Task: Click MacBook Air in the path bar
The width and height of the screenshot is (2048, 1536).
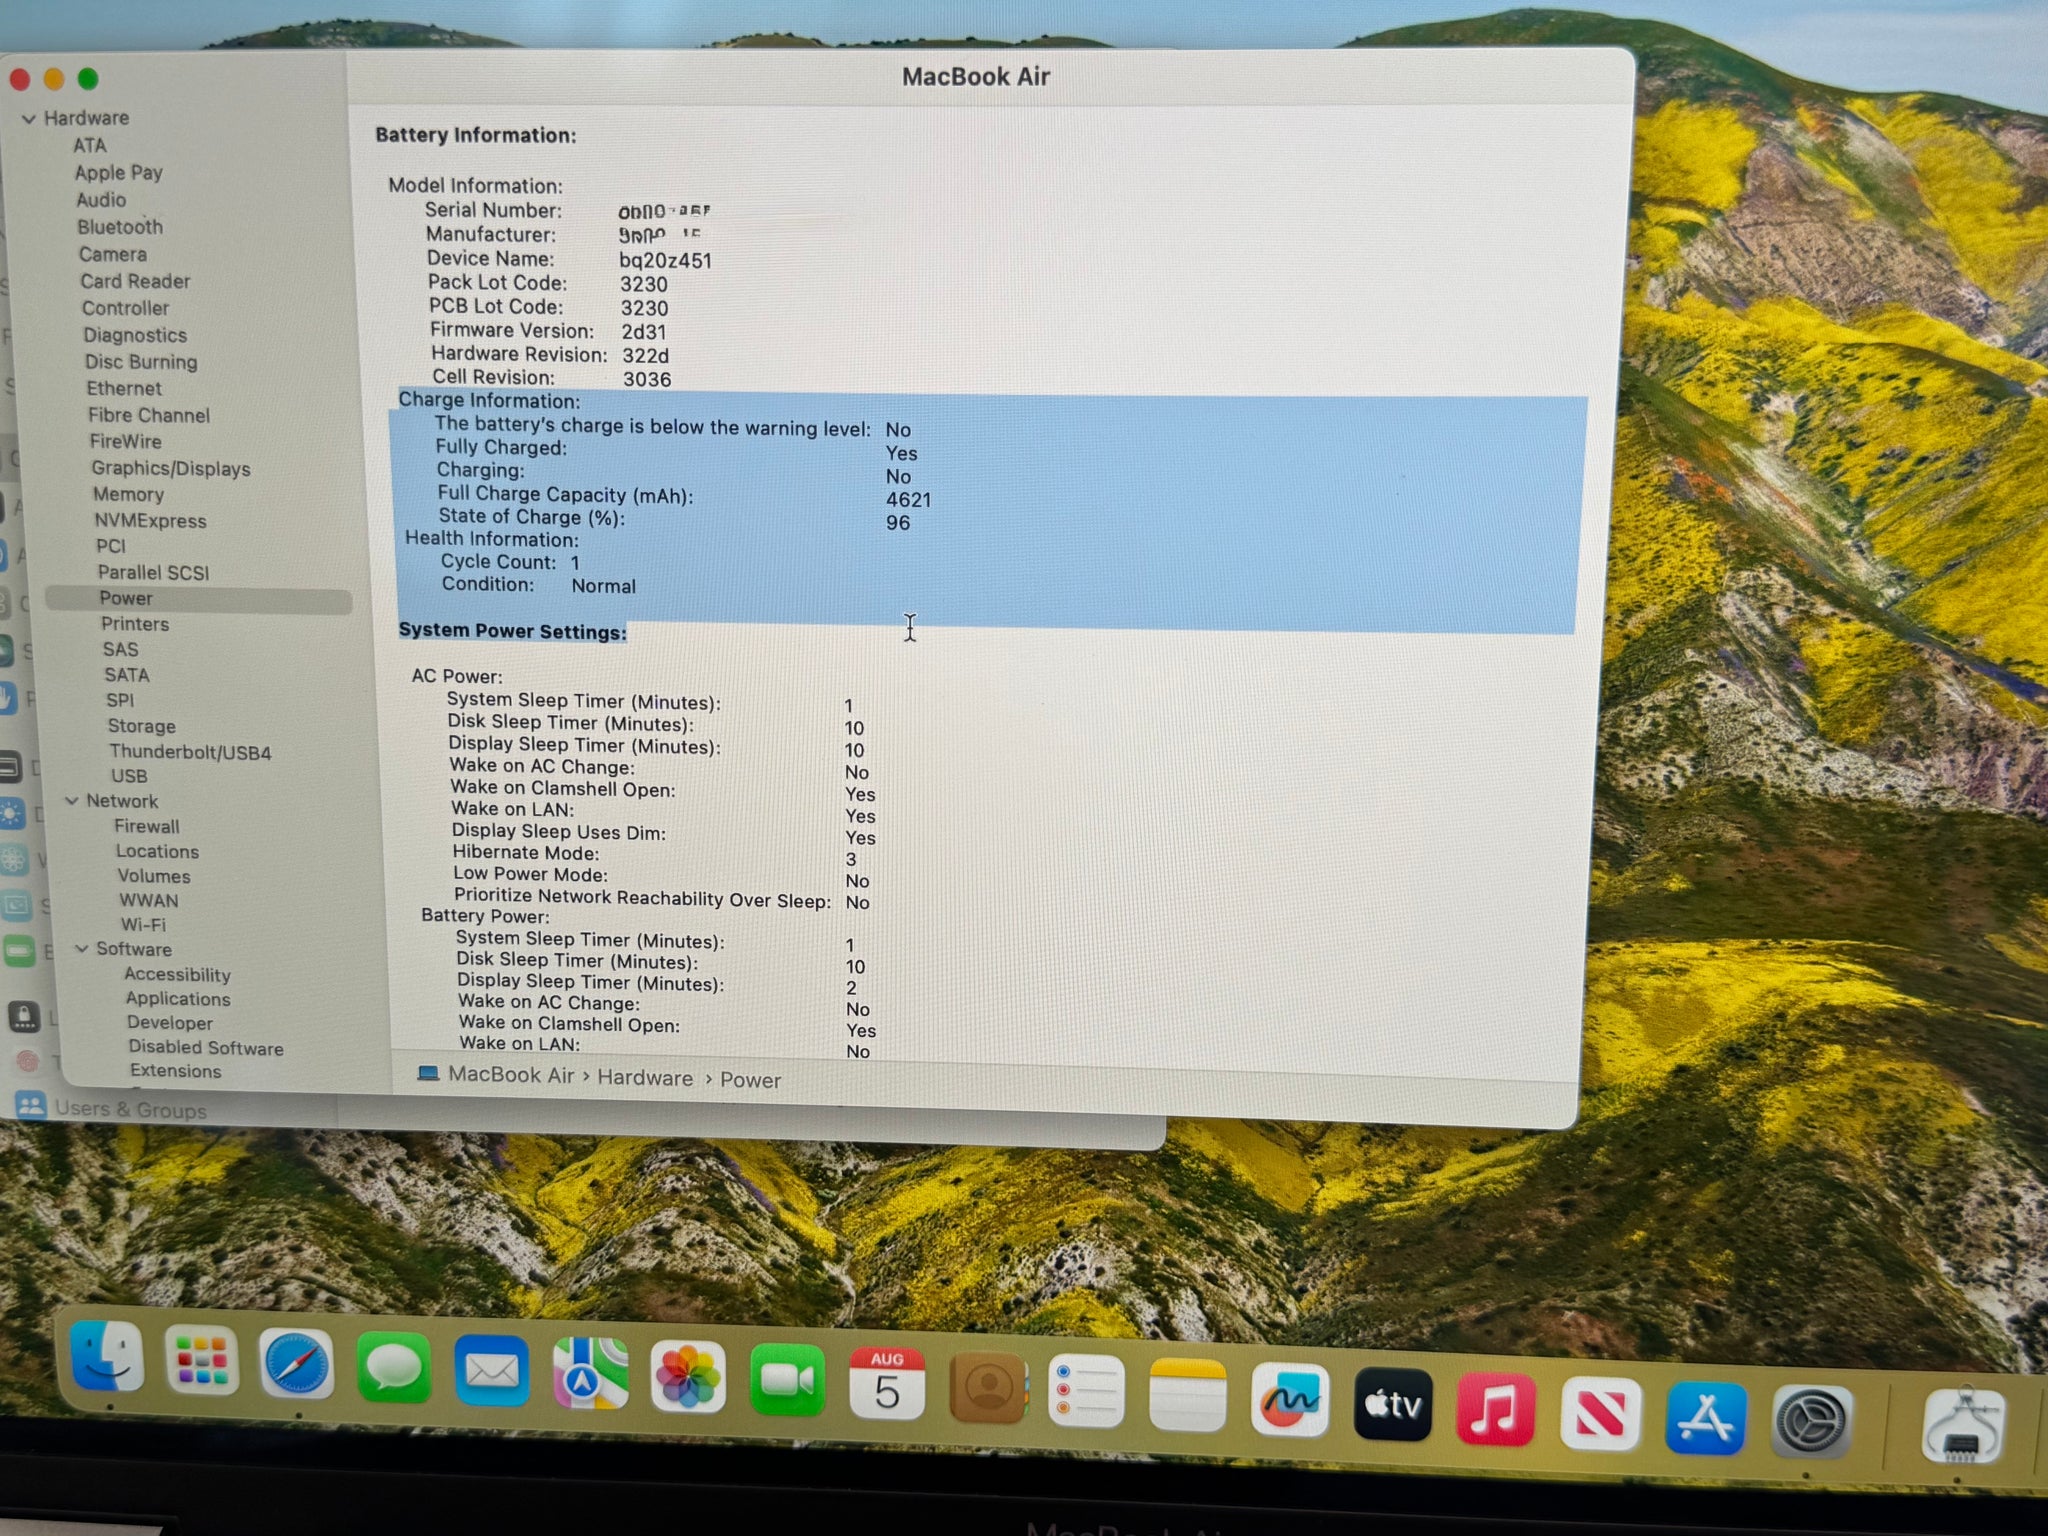Action: pos(510,1075)
